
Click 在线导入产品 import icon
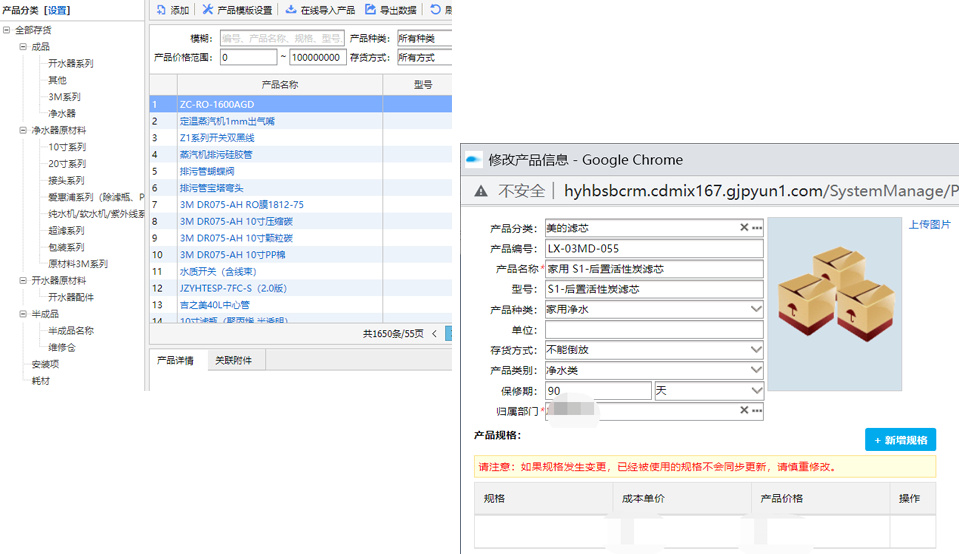point(291,10)
